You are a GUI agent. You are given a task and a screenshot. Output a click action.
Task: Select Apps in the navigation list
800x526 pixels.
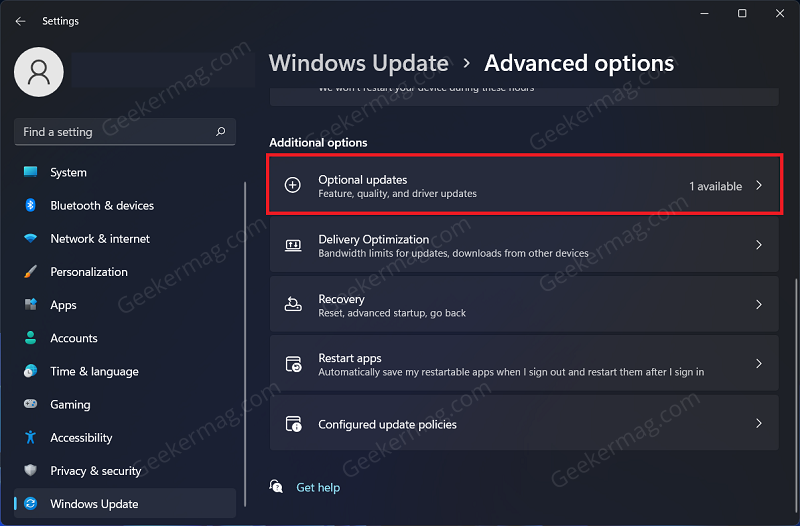pos(125,305)
